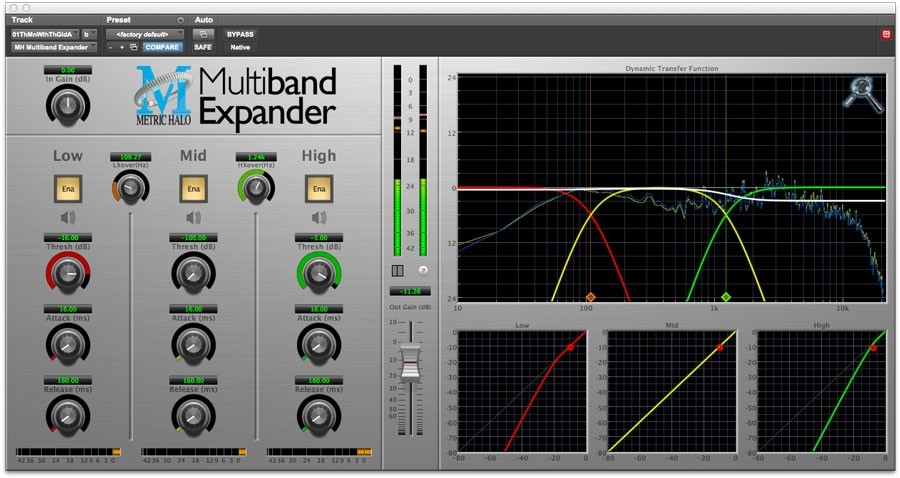Click the red threshold dot in Mid graph

pyautogui.click(x=720, y=347)
